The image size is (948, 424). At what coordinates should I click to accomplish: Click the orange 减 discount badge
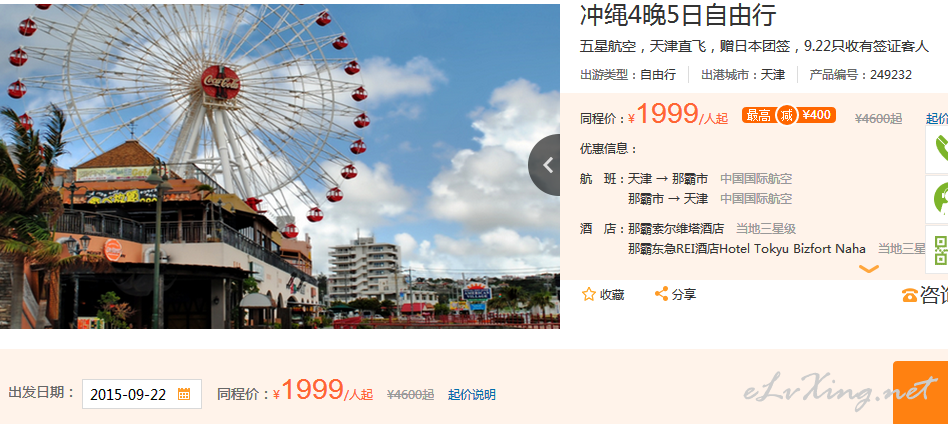coord(787,115)
